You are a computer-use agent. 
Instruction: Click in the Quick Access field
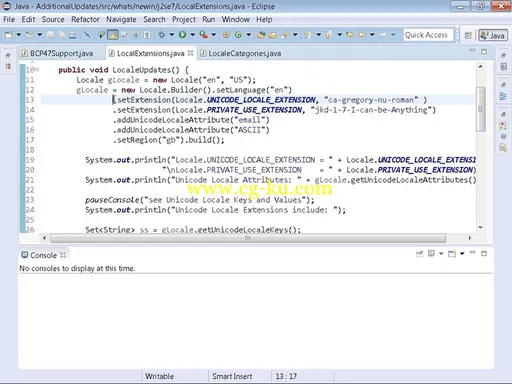428,35
